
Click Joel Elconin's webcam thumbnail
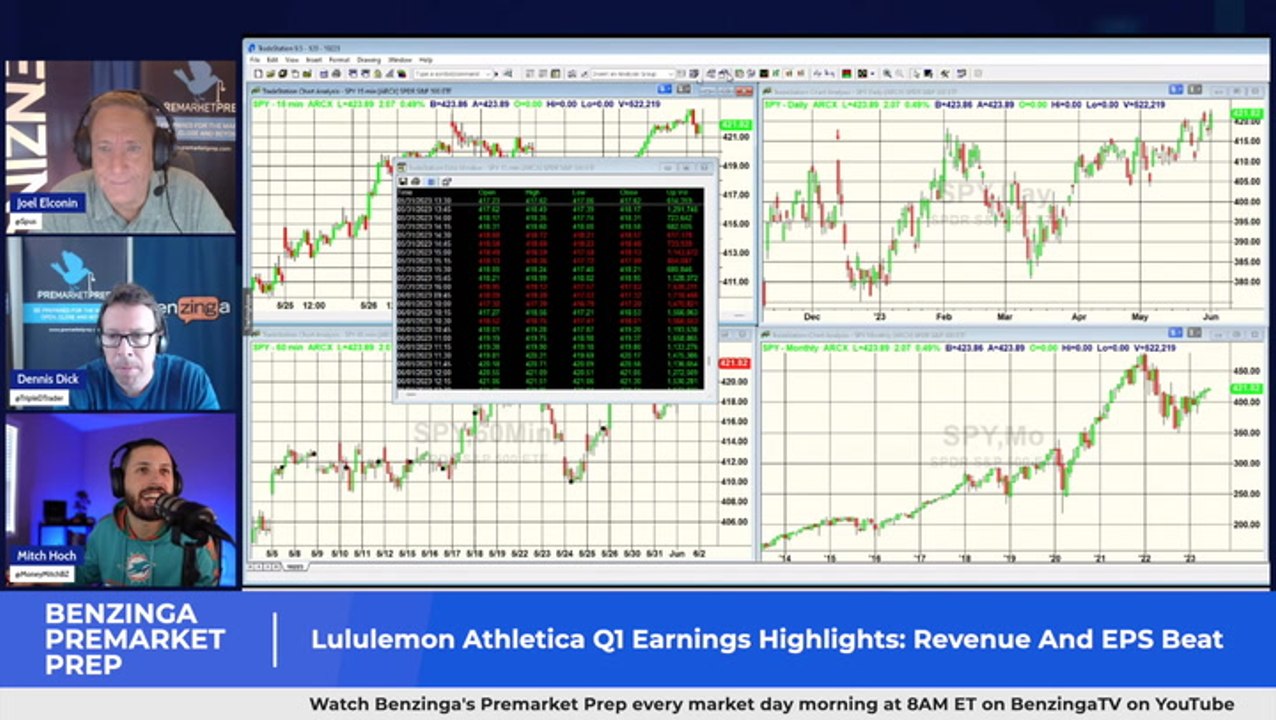click(x=121, y=147)
